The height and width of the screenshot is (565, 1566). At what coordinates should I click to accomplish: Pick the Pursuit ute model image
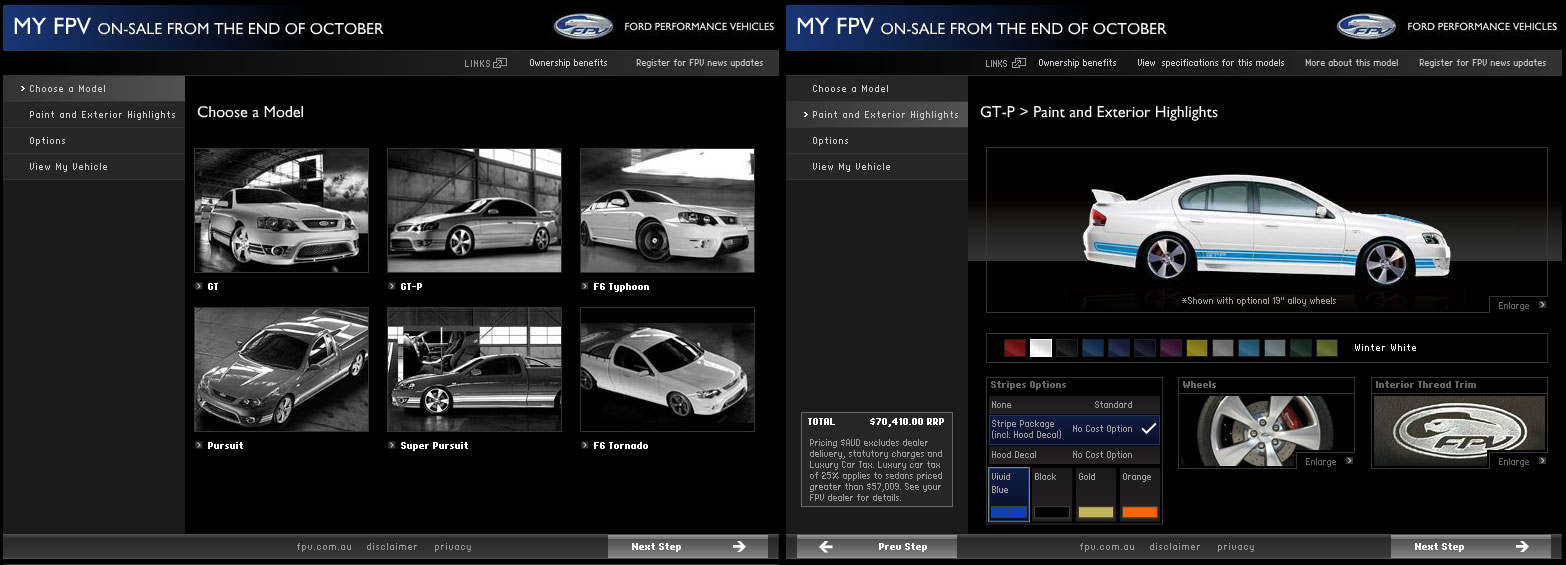[x=281, y=369]
